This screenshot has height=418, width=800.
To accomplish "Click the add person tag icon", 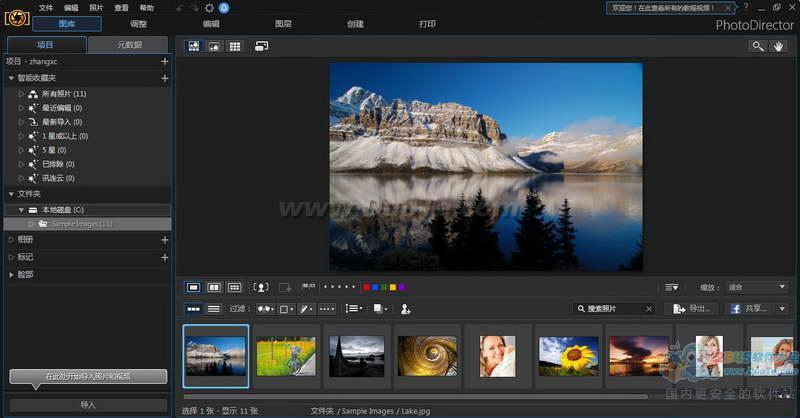I will 406,309.
